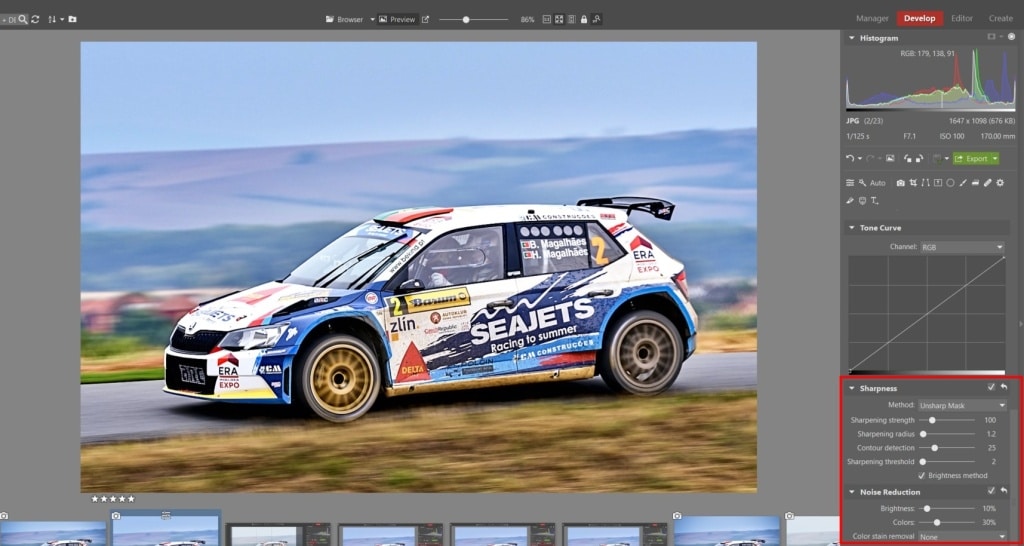Reset Noise Reduction with arrow icon
Image resolution: width=1024 pixels, height=546 pixels.
tap(1004, 490)
